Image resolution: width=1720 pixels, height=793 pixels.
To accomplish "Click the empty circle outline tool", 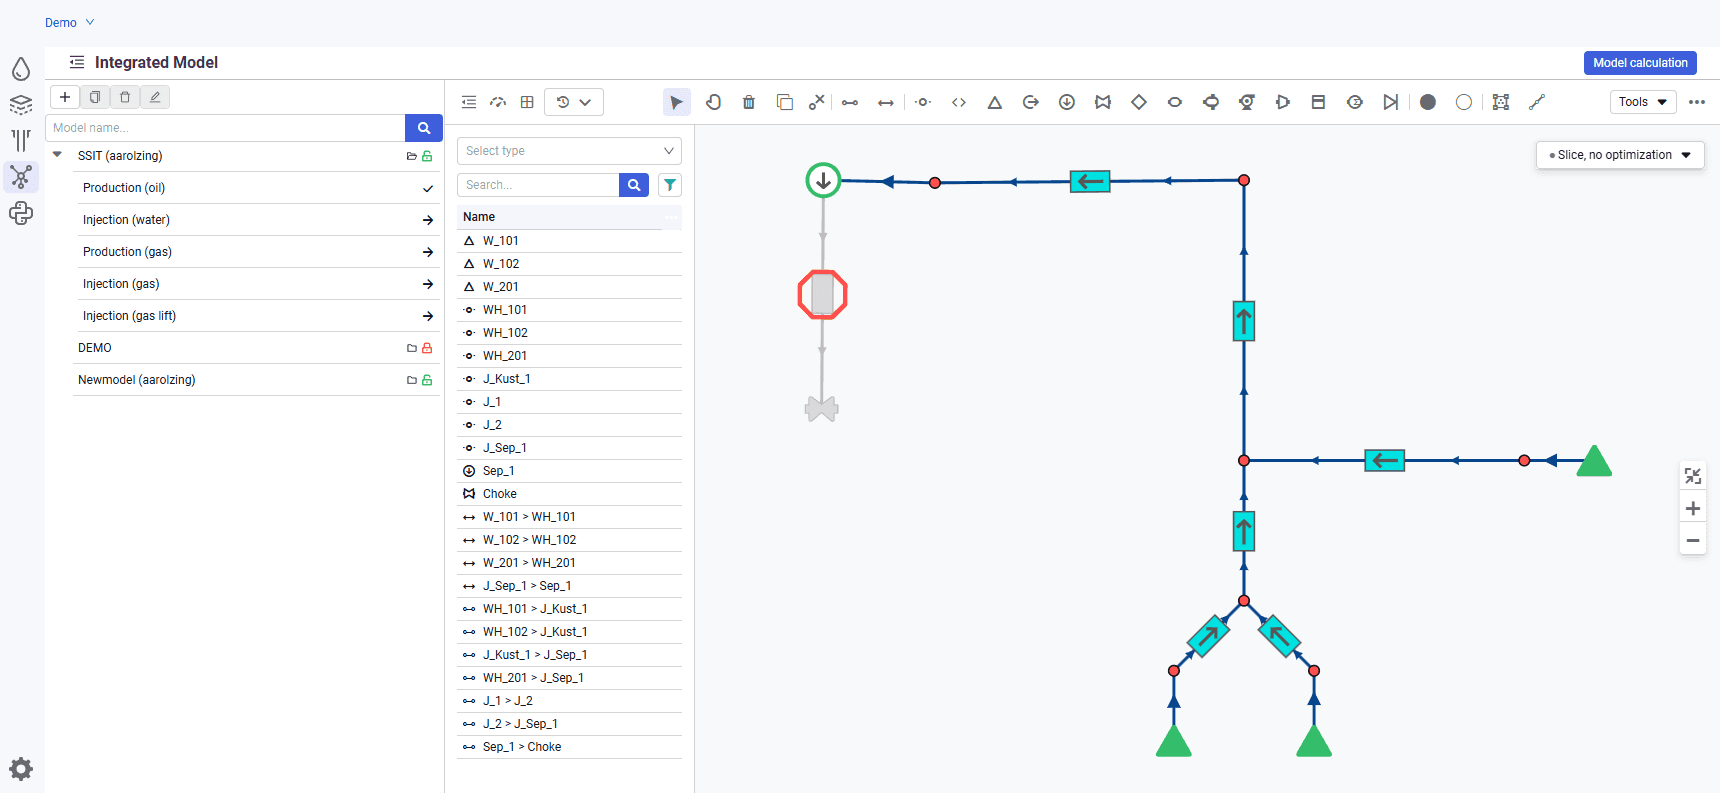I will [x=1464, y=102].
